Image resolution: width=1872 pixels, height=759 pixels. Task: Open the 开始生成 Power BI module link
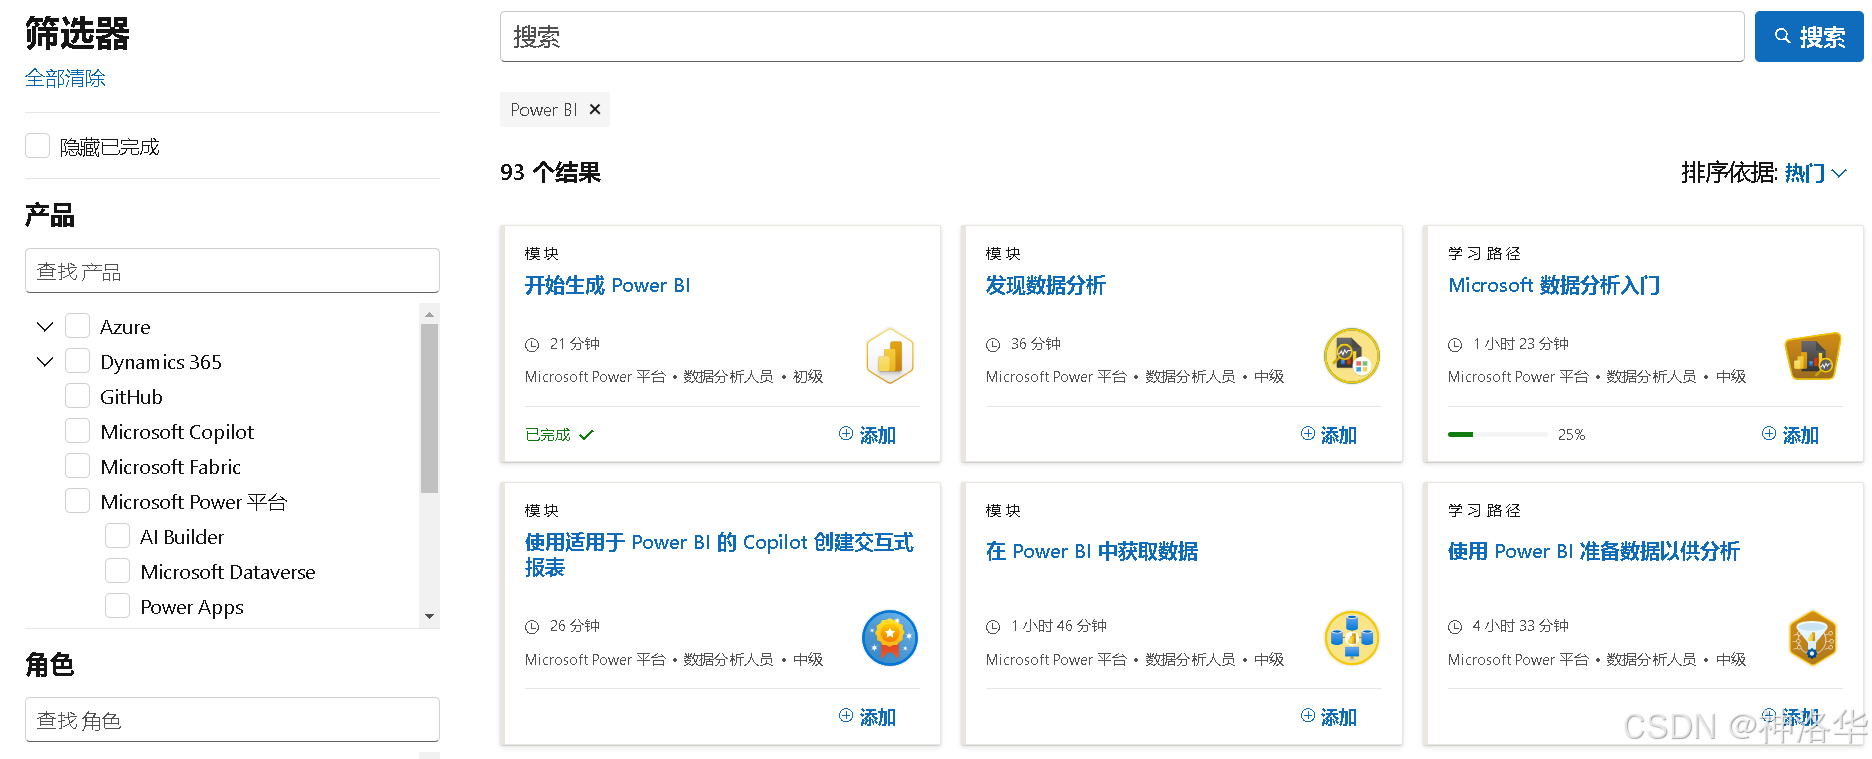click(x=607, y=285)
